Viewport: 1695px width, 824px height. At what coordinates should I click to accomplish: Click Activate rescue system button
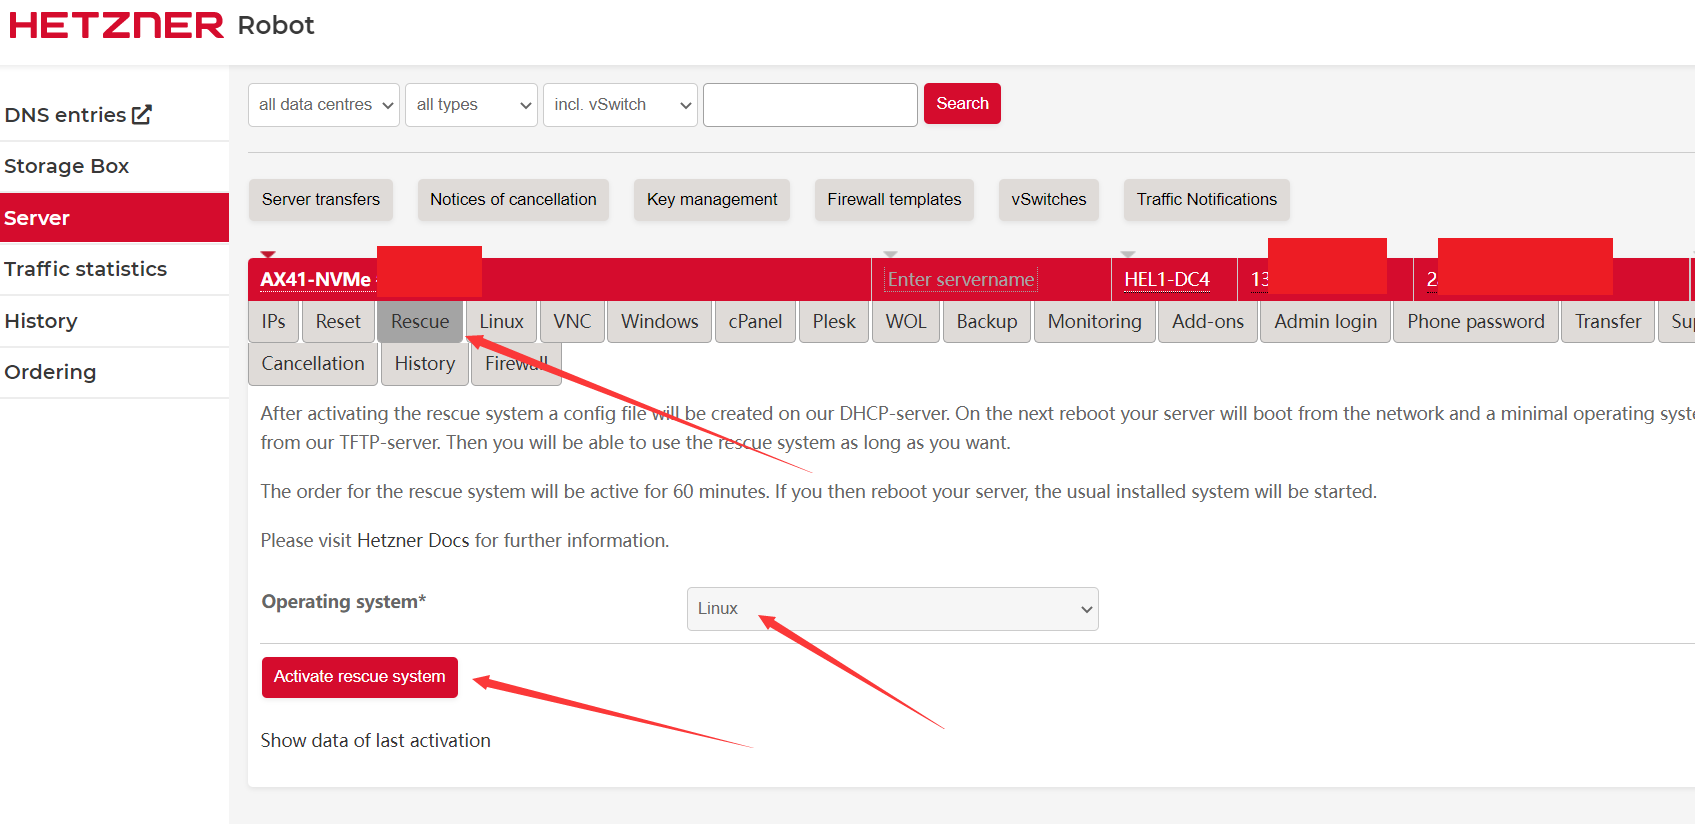click(x=360, y=677)
